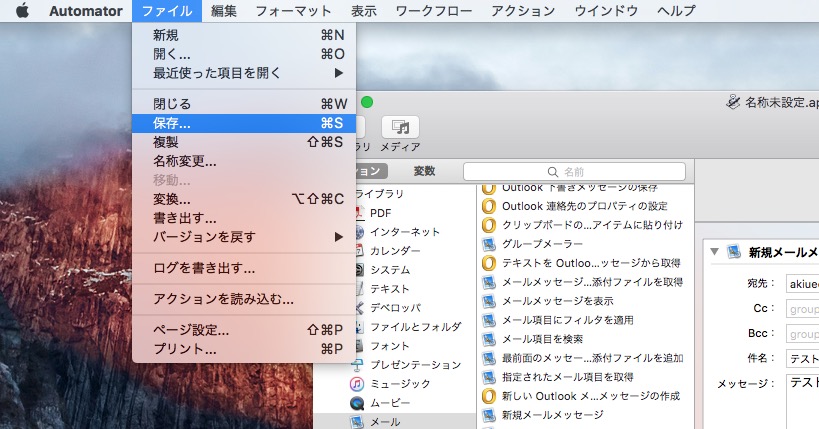This screenshot has width=819, height=429.
Task: Open the フォーマット menu
Action: point(293,11)
